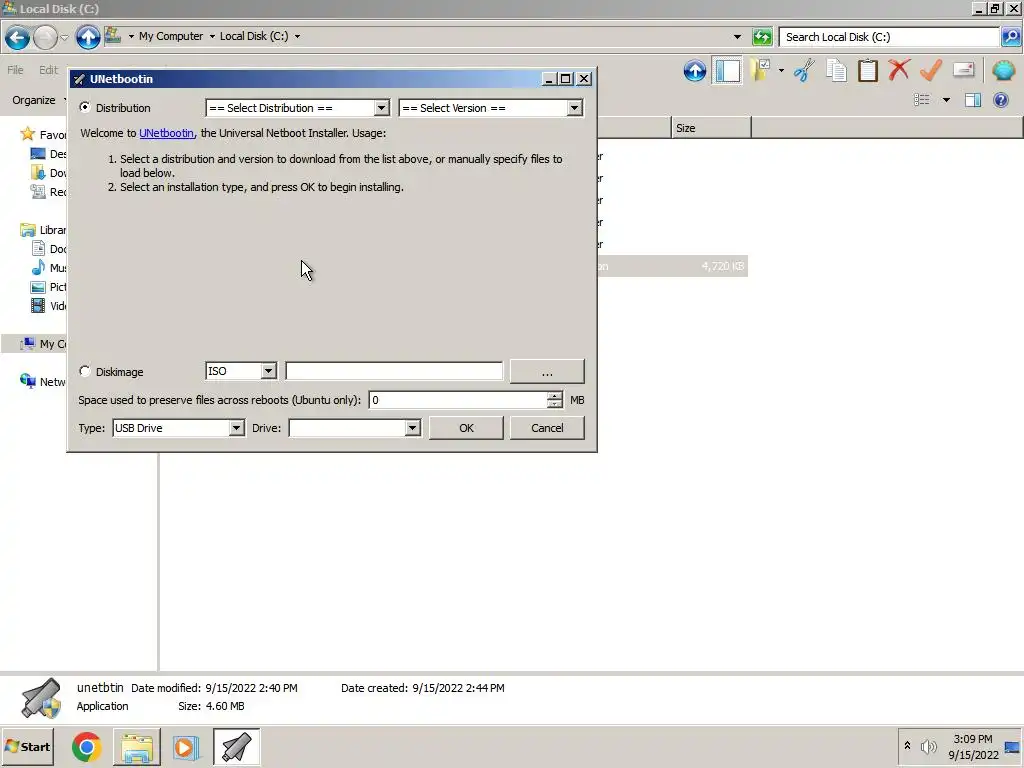
Task: Expand the address bar history dropdown
Action: pyautogui.click(x=737, y=37)
